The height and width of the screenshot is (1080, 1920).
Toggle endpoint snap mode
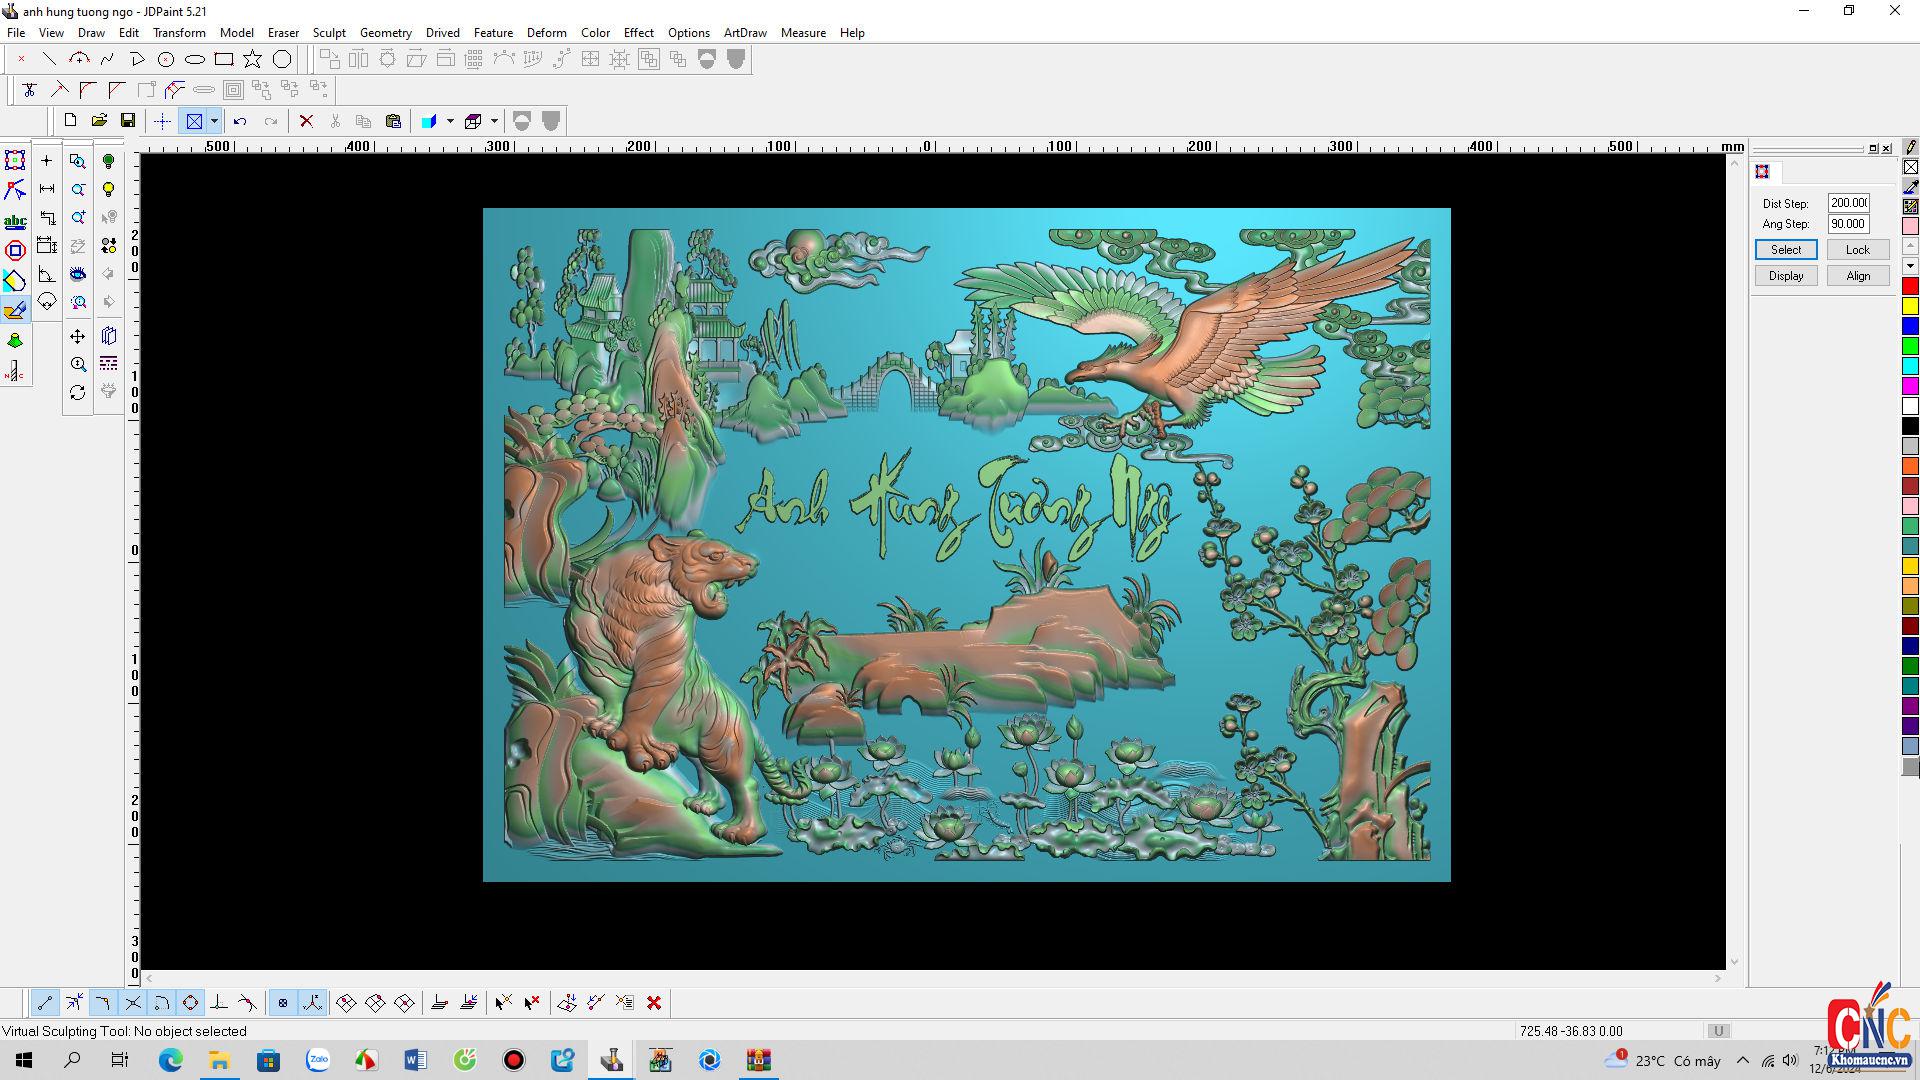[x=45, y=1003]
